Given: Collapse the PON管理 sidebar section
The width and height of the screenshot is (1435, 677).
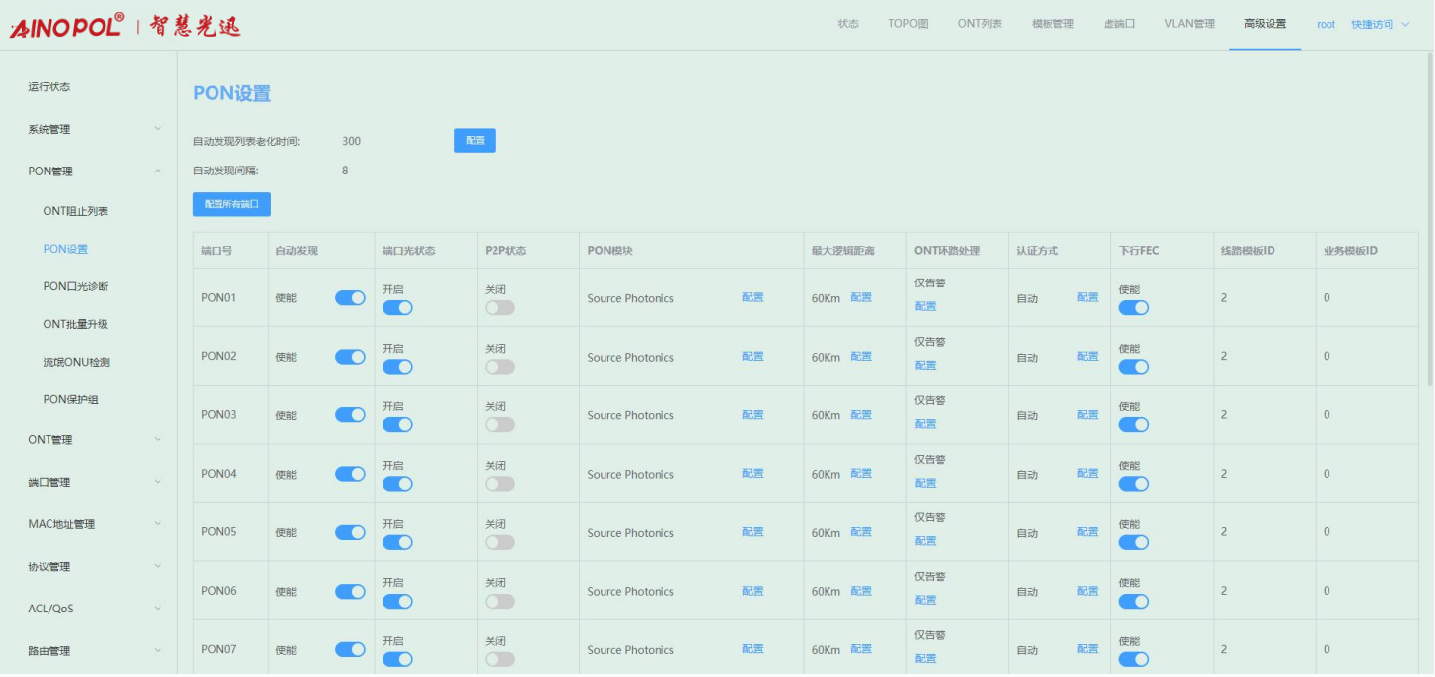Looking at the screenshot, I should point(157,171).
